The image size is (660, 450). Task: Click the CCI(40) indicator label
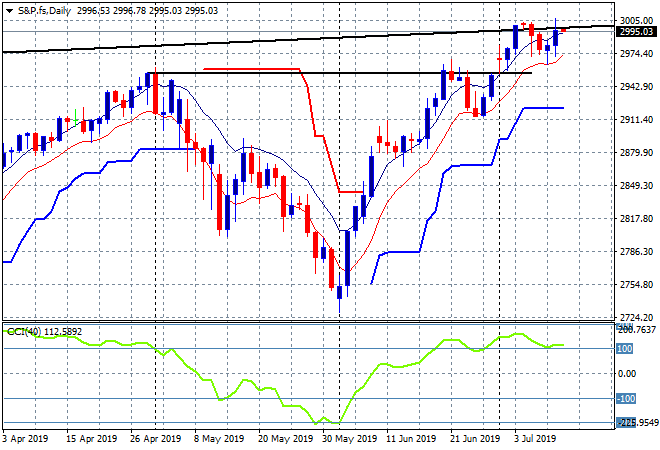(x=24, y=332)
